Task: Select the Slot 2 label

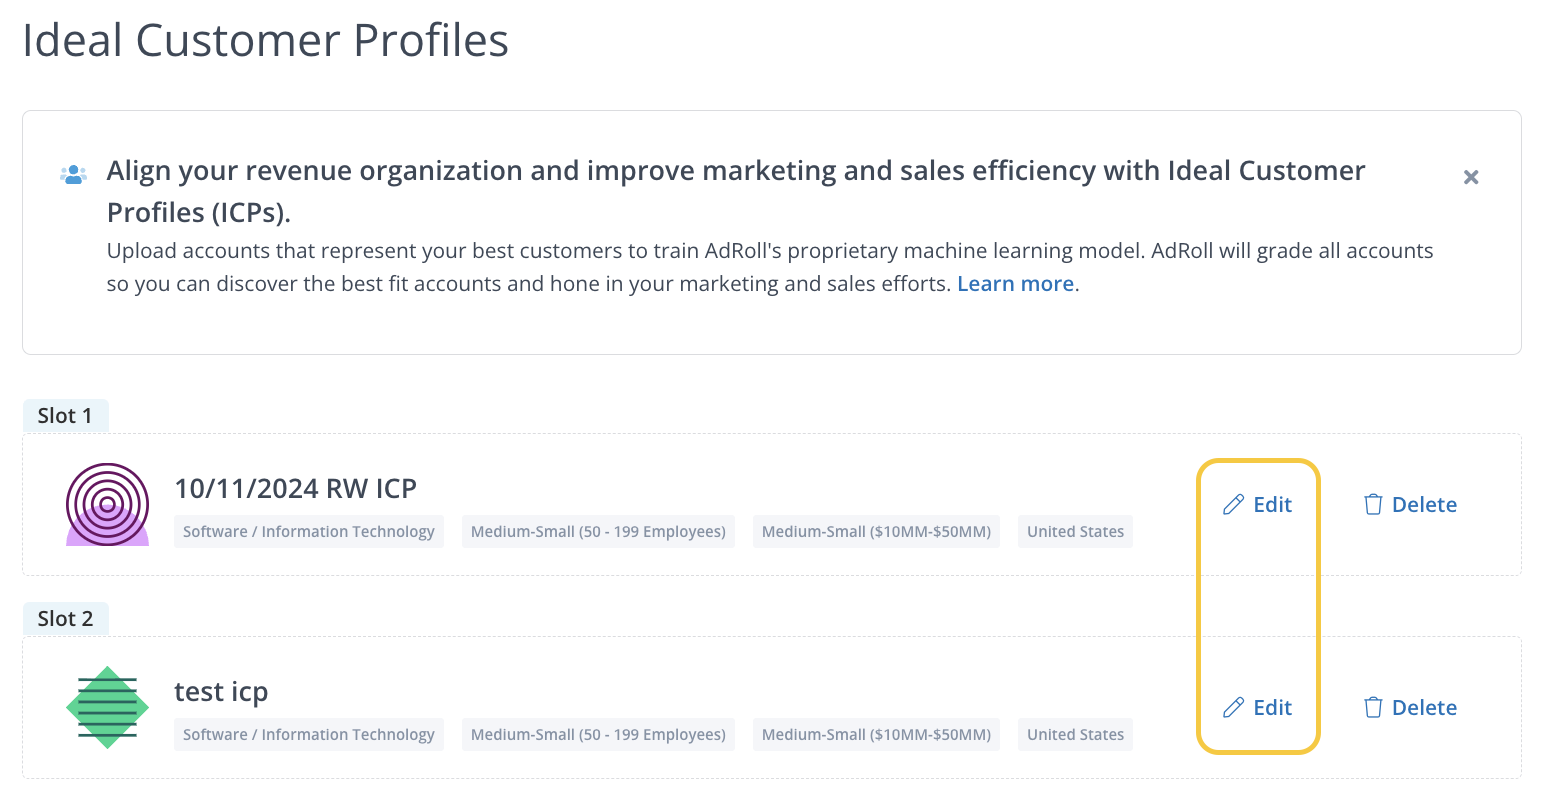Action: pos(65,619)
